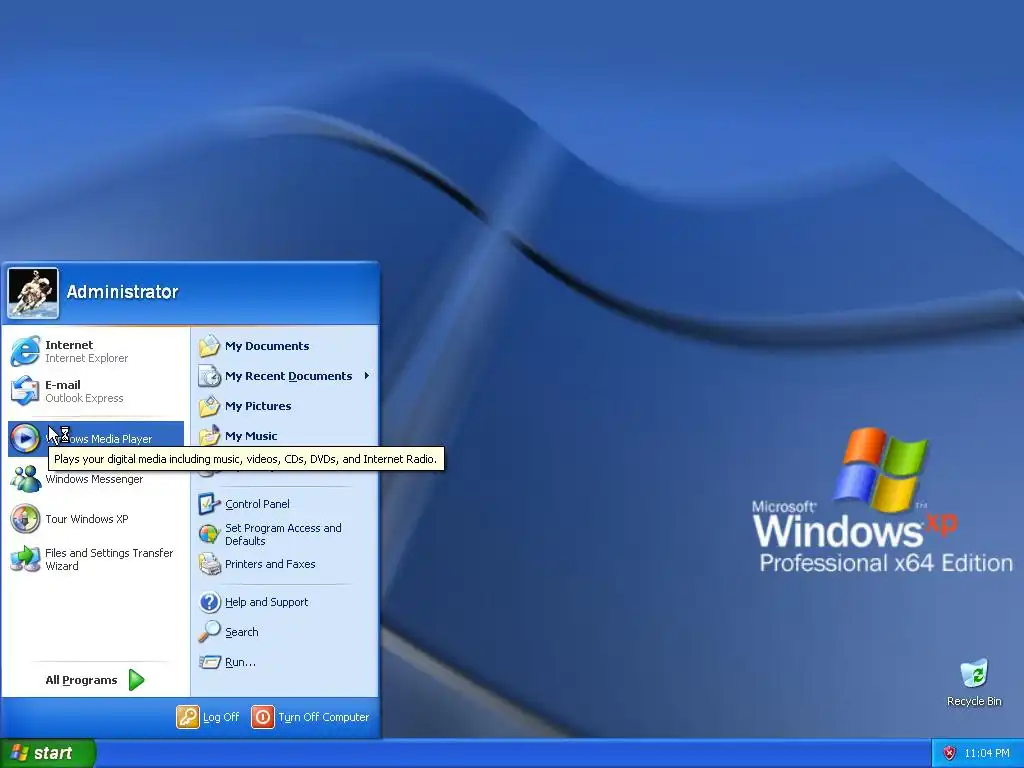Expand My Recent Documents submenu arrow

coord(366,376)
